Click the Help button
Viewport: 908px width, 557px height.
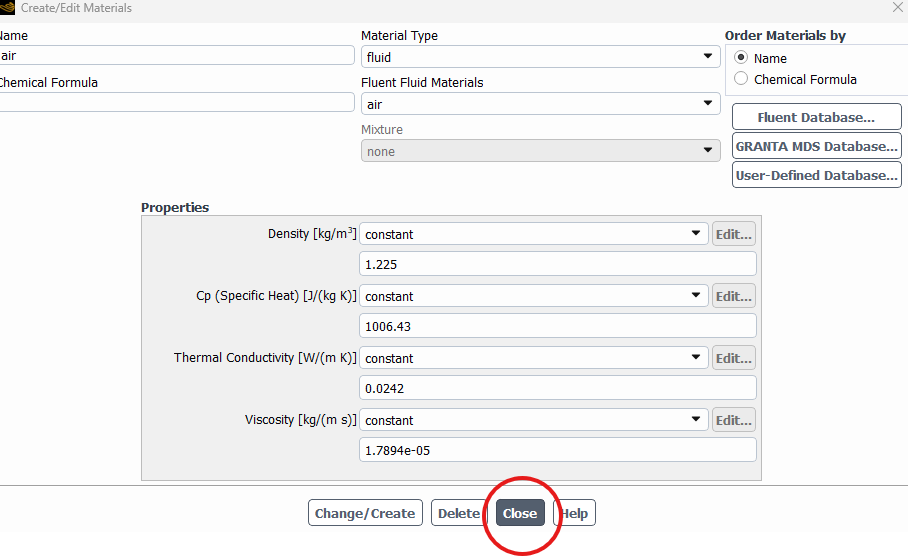click(x=574, y=513)
